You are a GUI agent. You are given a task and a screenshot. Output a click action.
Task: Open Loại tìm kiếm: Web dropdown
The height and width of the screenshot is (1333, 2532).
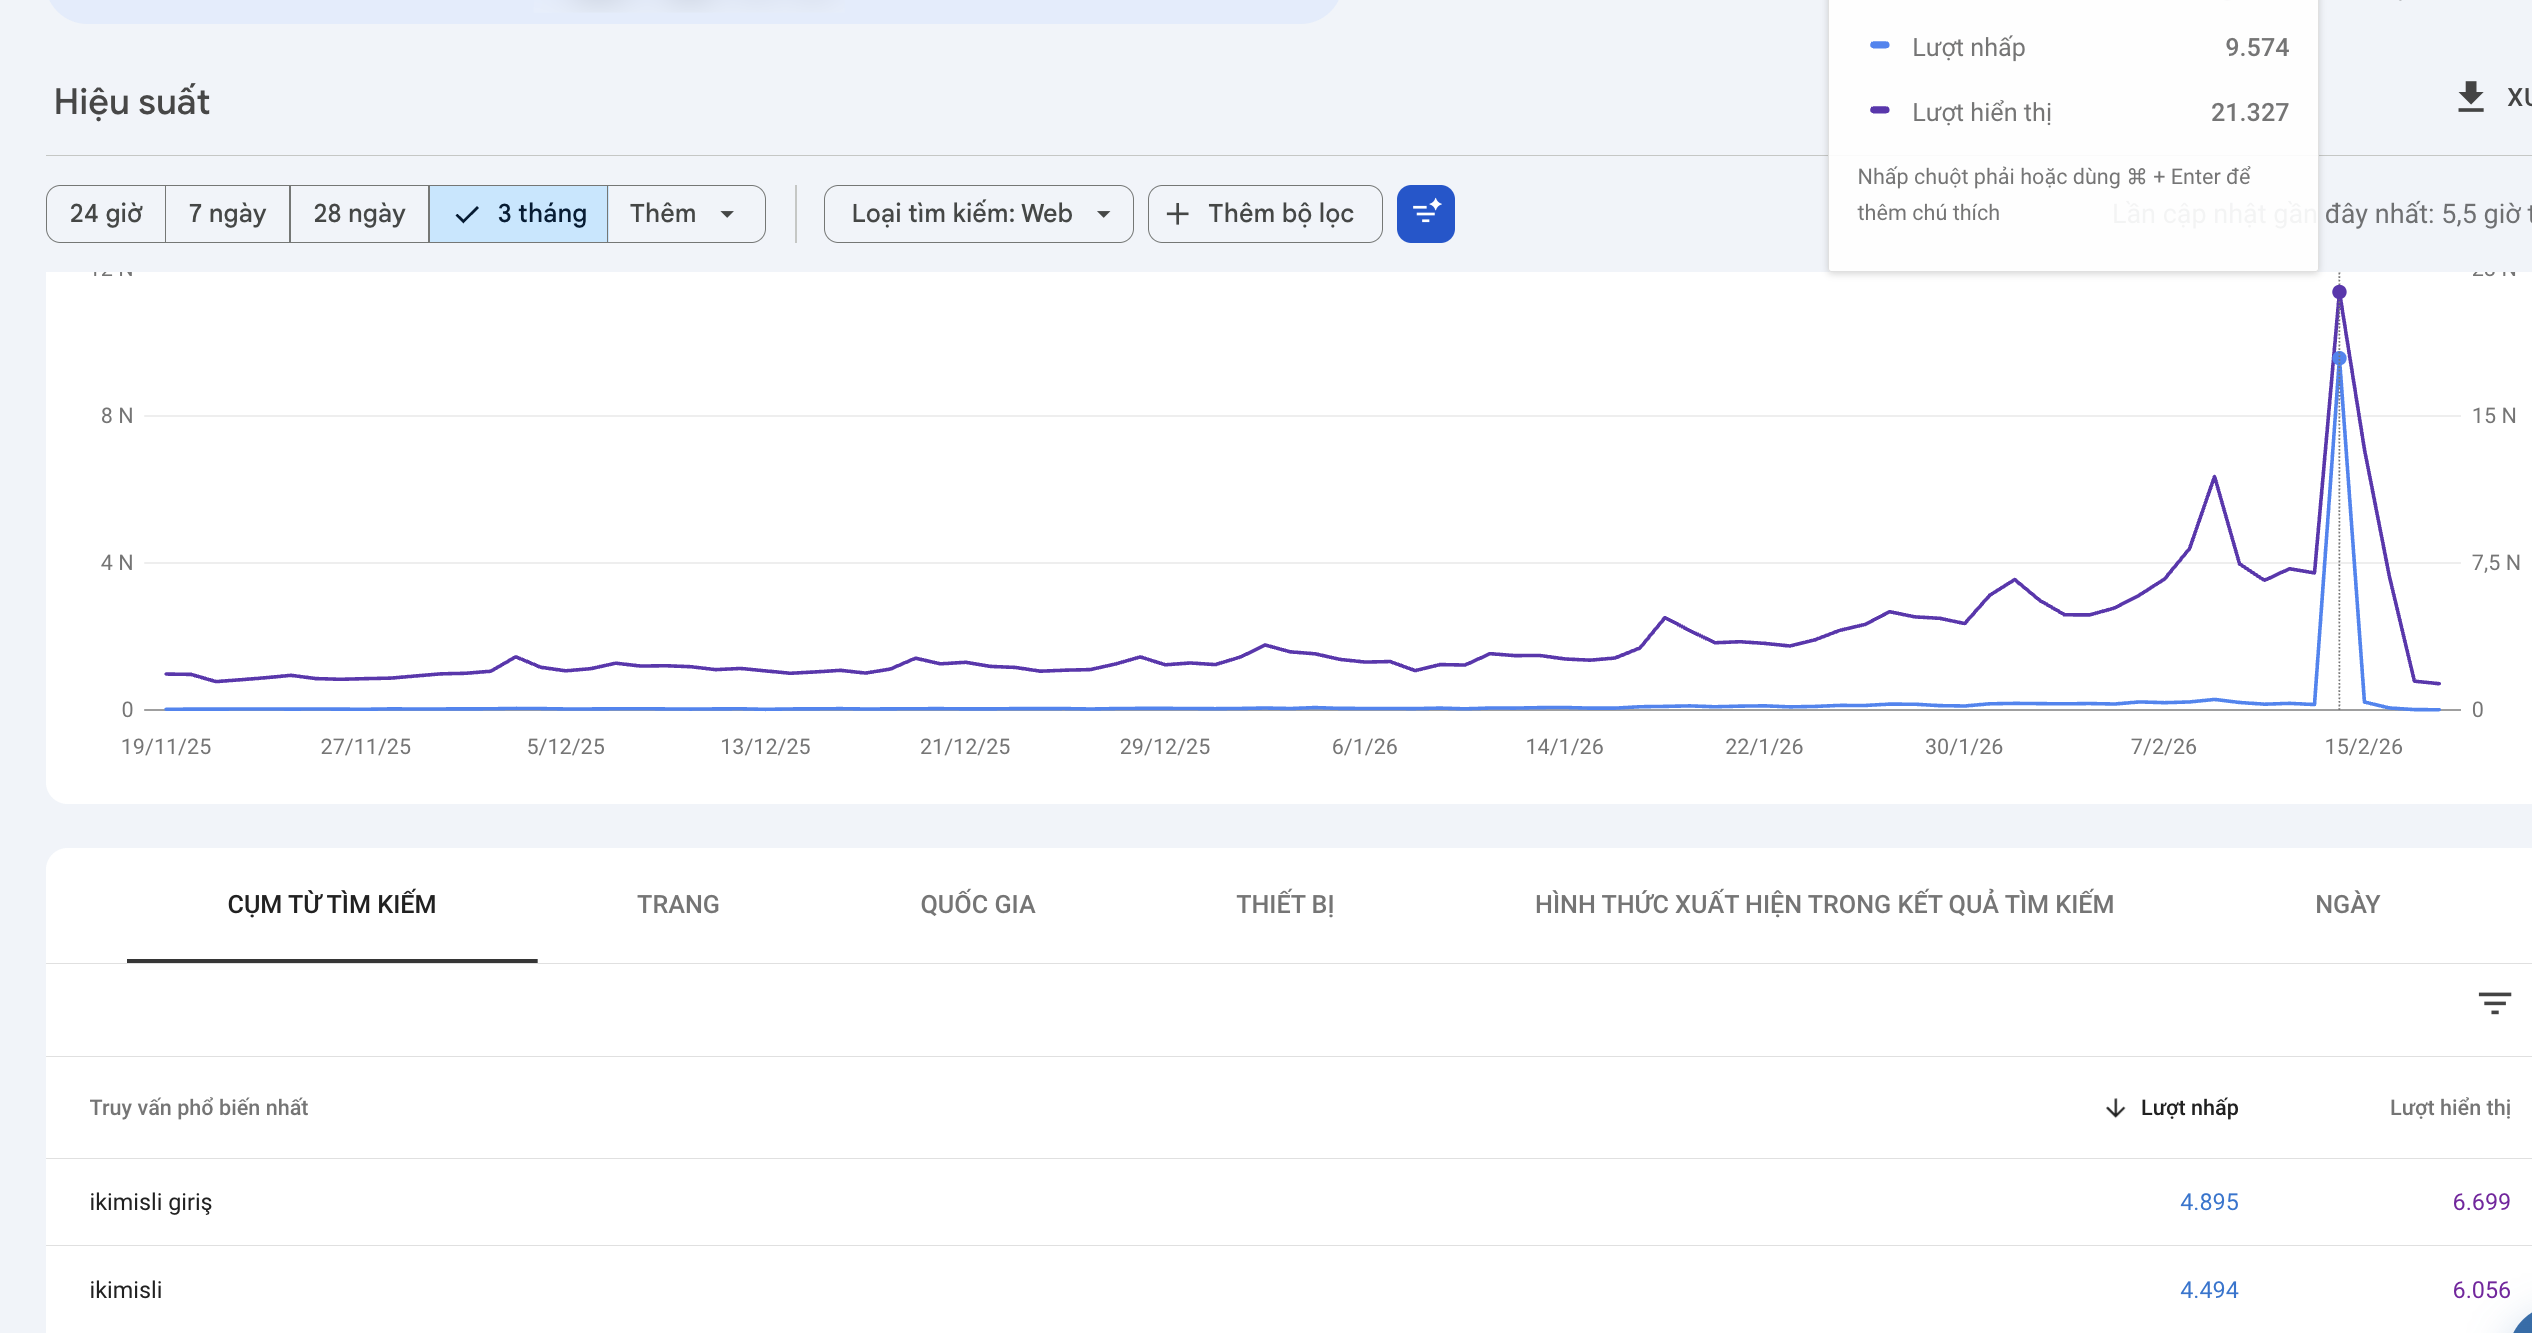pyautogui.click(x=978, y=214)
